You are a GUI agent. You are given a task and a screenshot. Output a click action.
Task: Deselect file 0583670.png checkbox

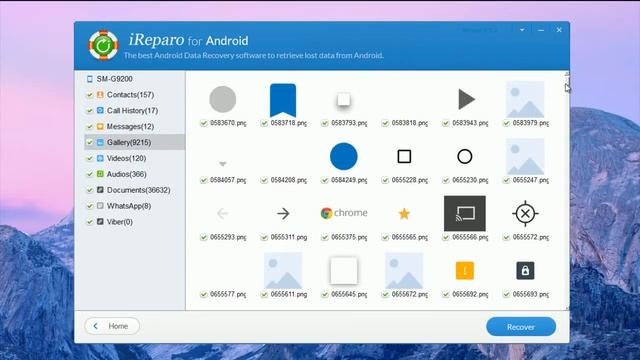(203, 123)
